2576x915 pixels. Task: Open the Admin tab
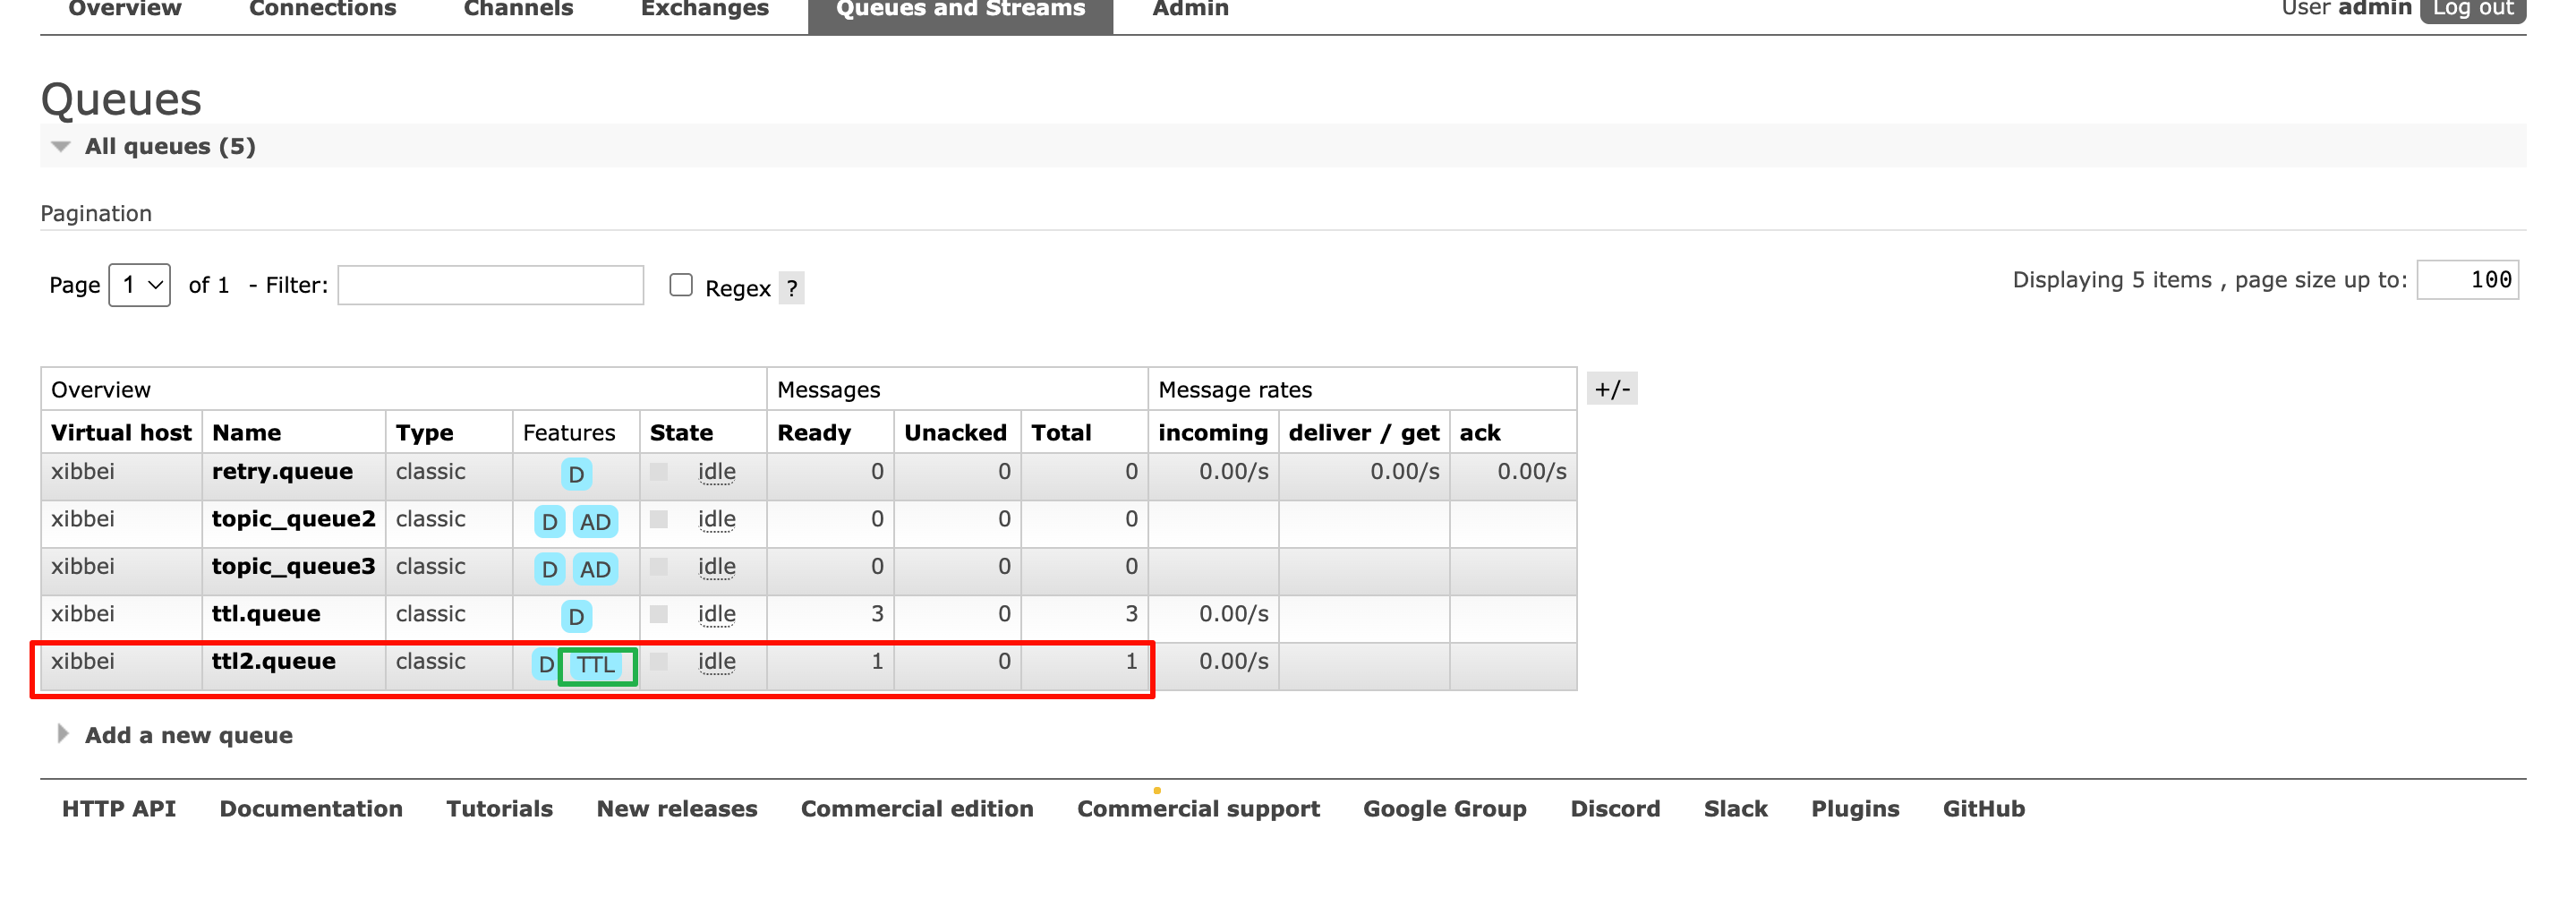click(x=1190, y=10)
